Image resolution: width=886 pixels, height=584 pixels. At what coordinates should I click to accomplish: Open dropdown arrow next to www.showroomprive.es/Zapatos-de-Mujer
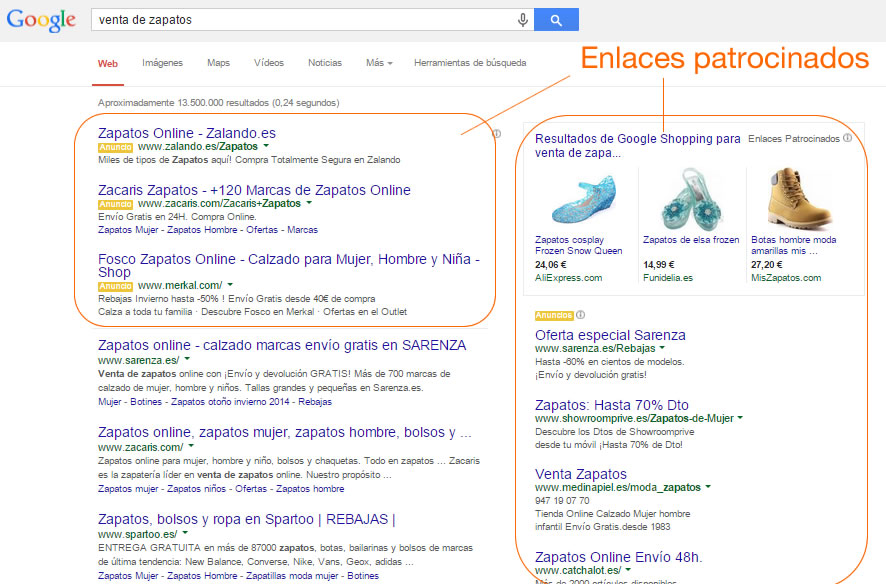click(740, 419)
